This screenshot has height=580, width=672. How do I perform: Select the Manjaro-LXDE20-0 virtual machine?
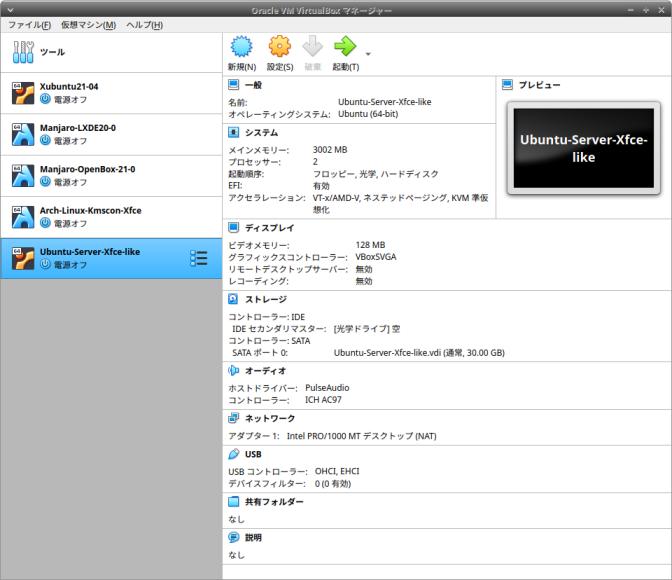pos(111,135)
